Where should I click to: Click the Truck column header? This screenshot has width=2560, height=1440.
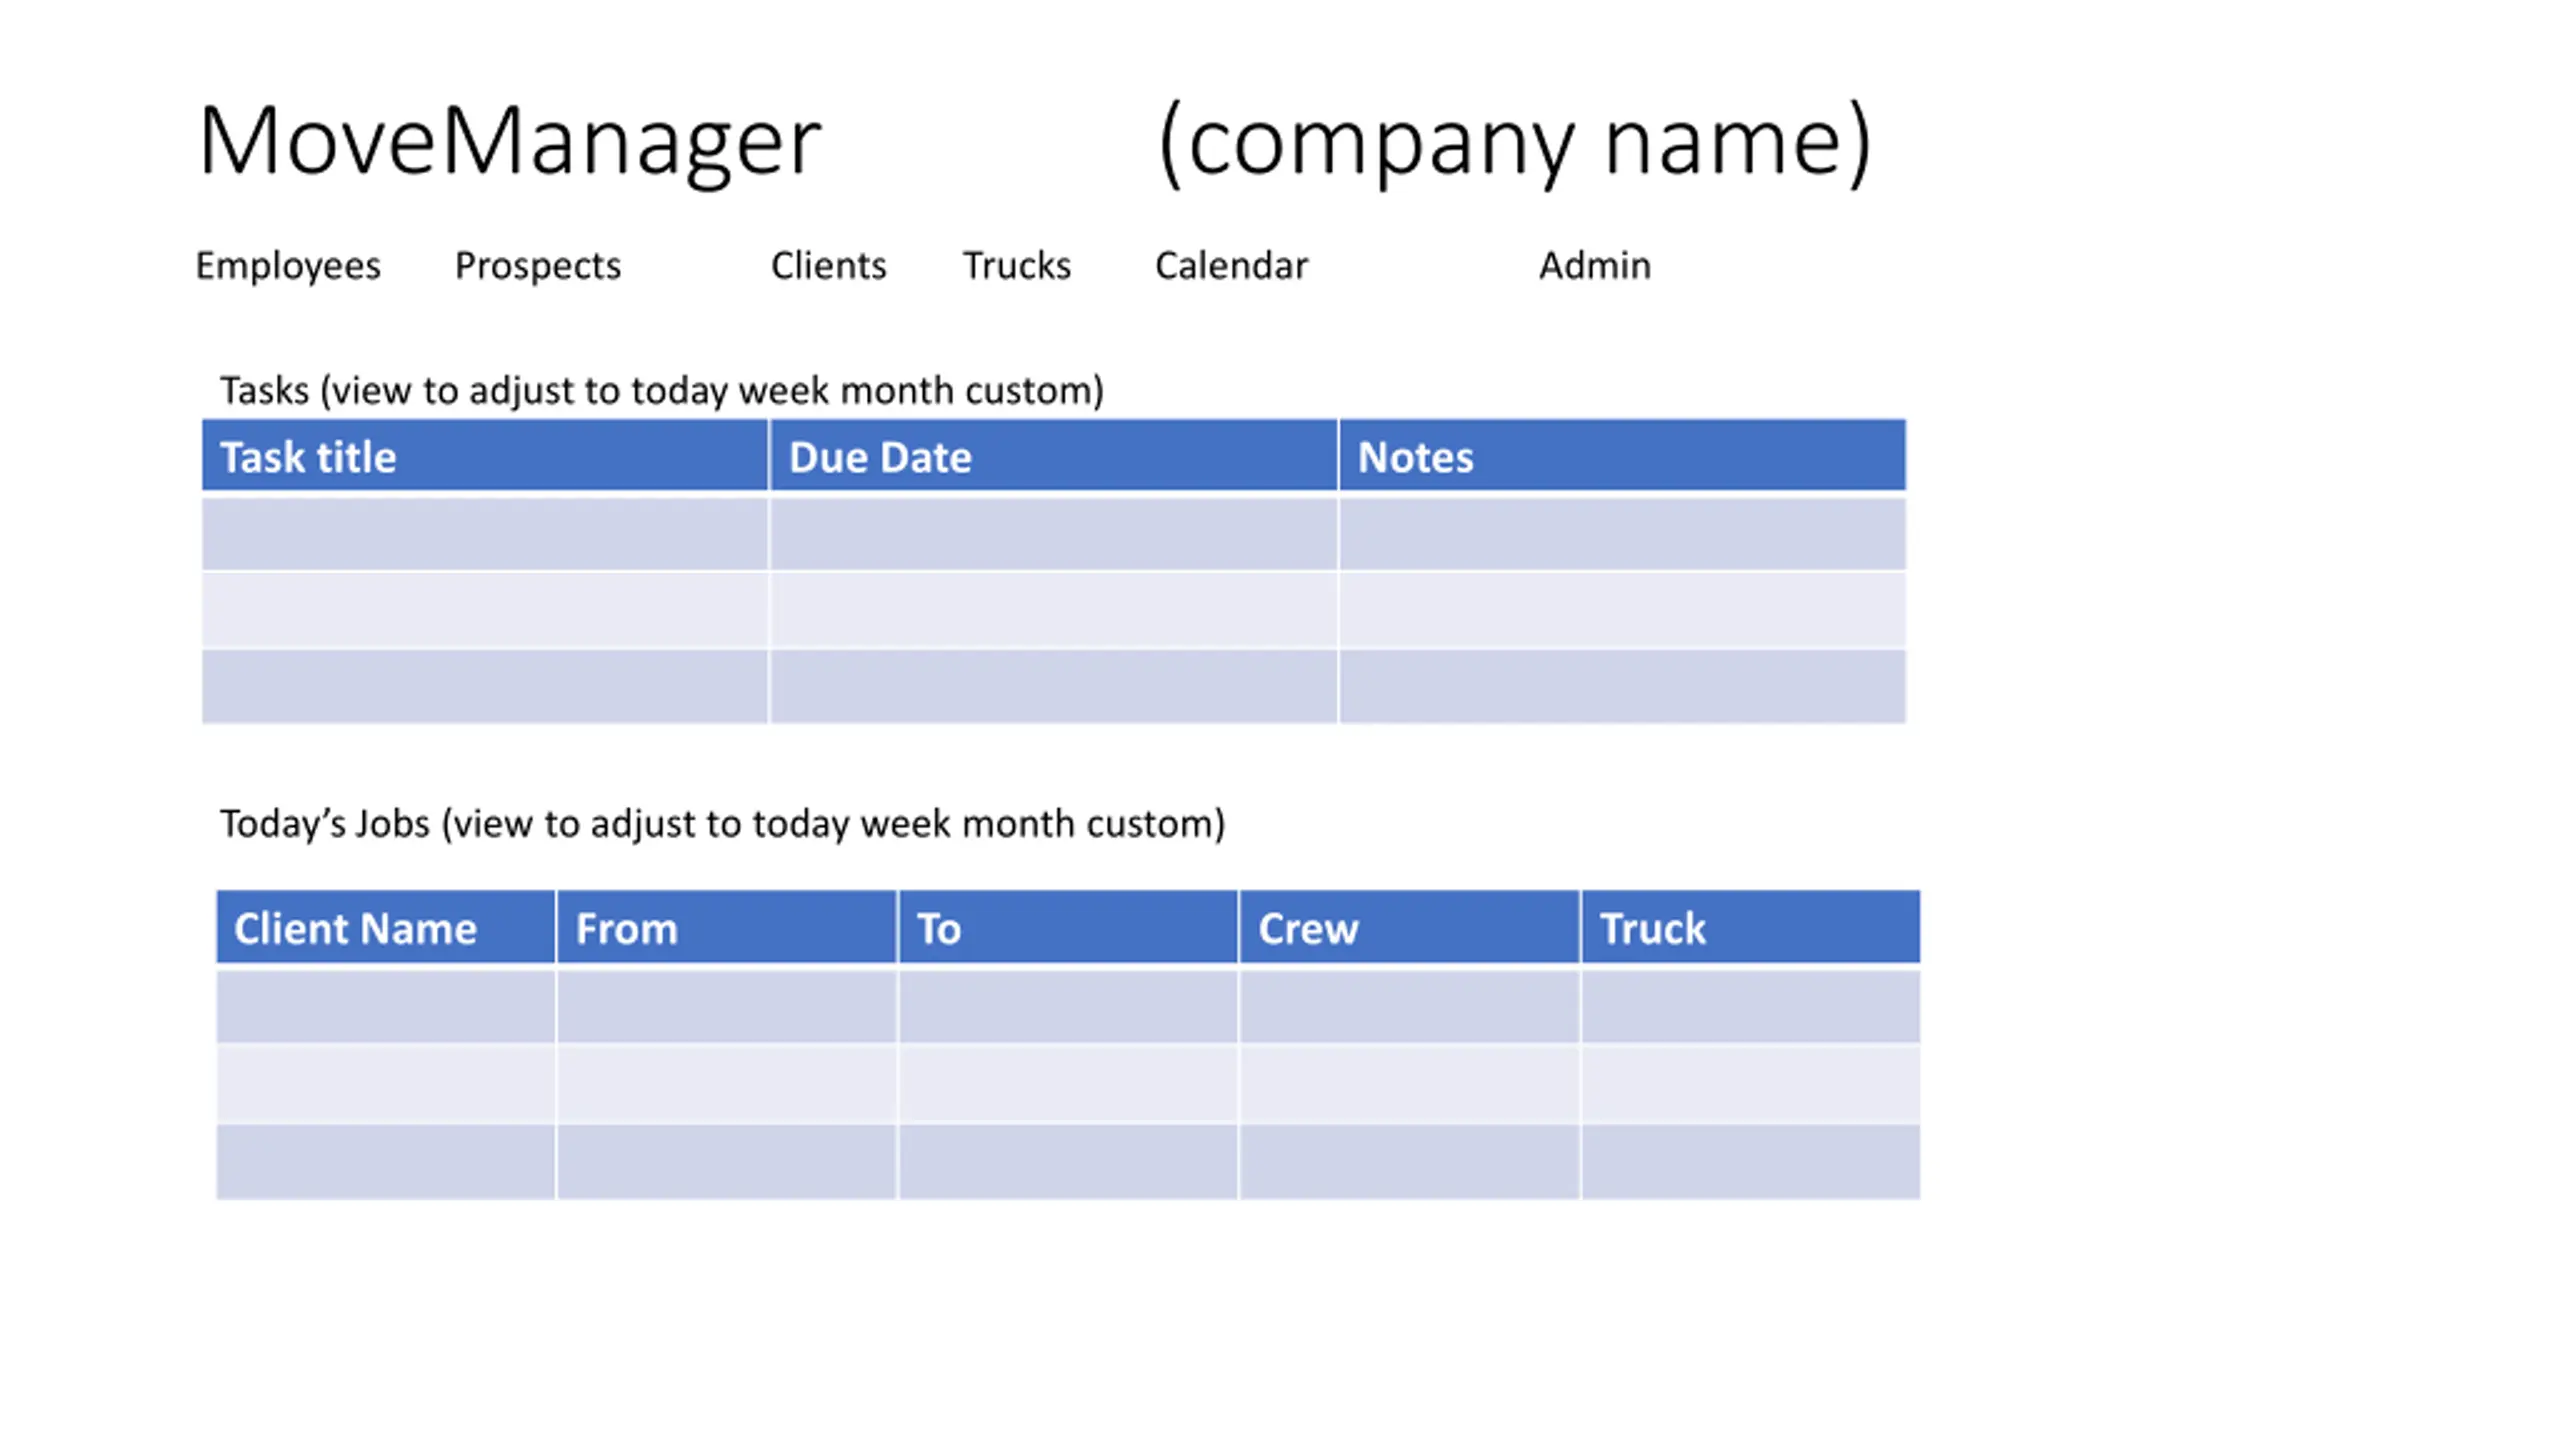1751,928
